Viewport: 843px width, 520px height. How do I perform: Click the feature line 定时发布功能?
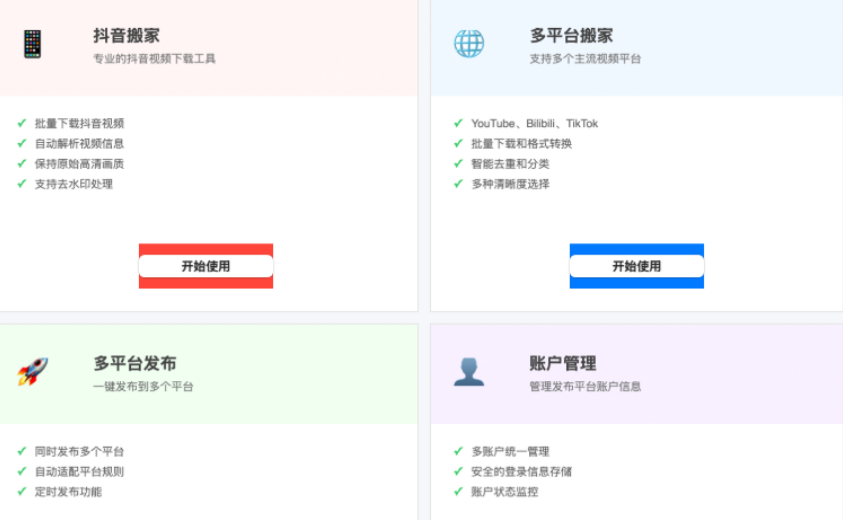click(x=68, y=491)
